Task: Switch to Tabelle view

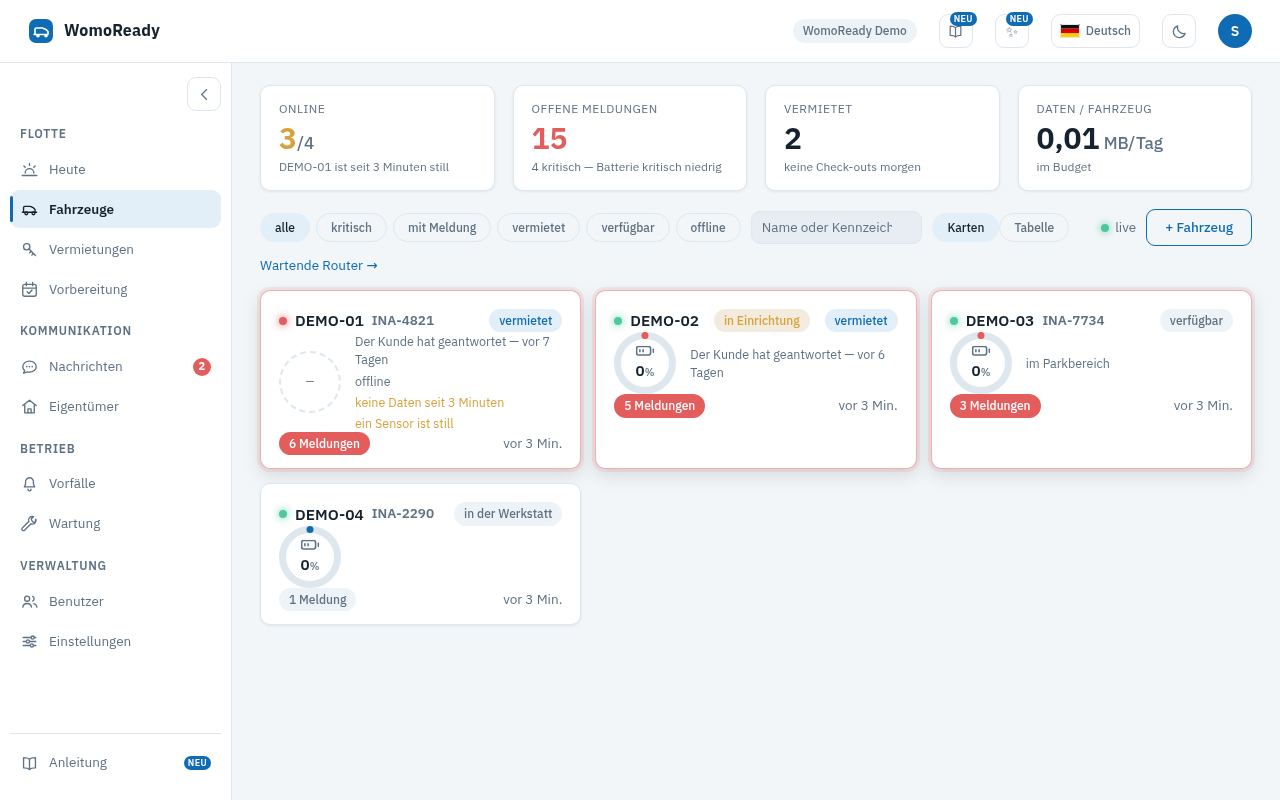Action: tap(1034, 228)
